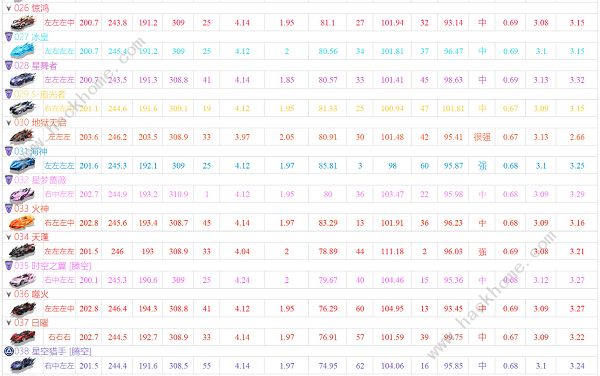Collapse the 037 日曜 row arrow

9,323
